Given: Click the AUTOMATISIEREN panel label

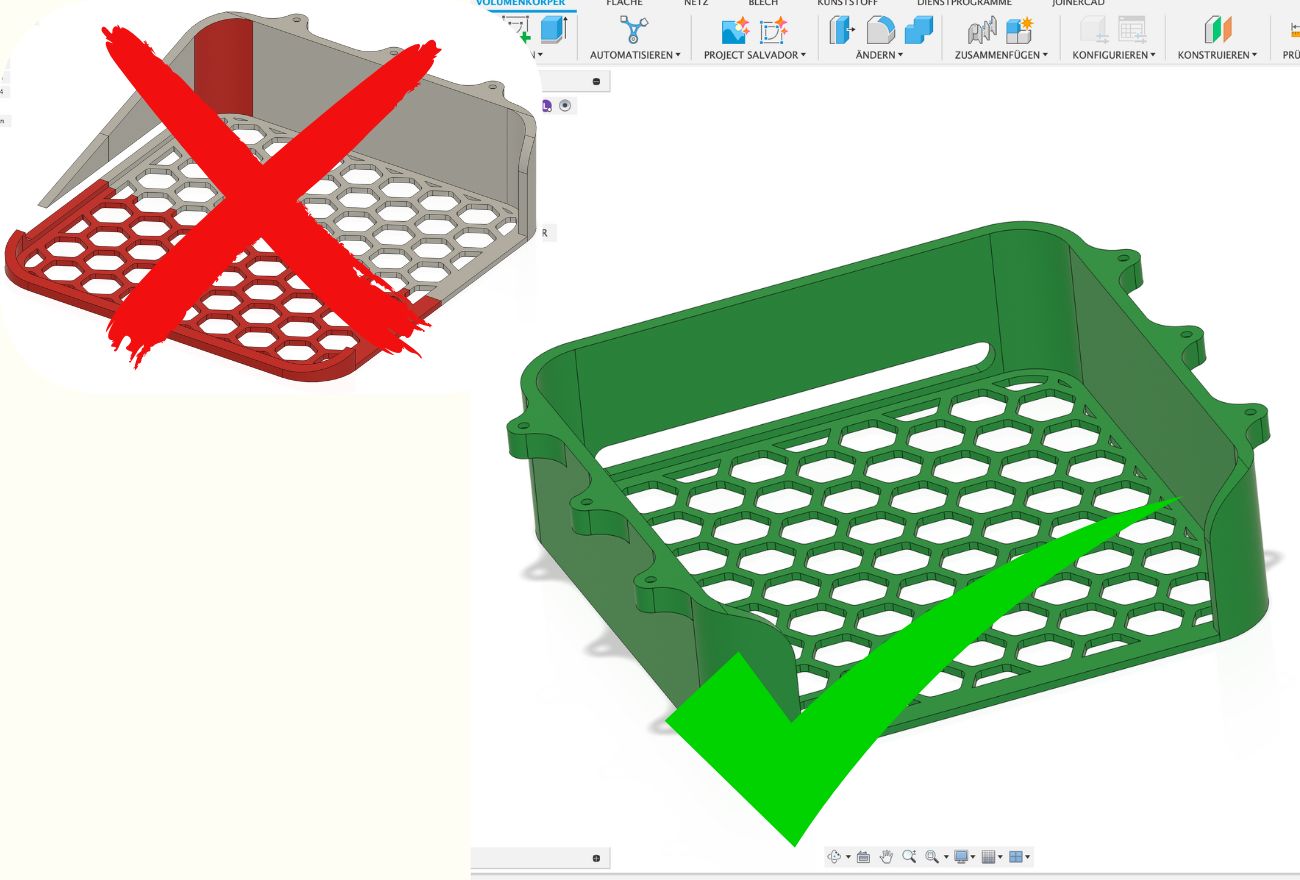Looking at the screenshot, I should 634,55.
